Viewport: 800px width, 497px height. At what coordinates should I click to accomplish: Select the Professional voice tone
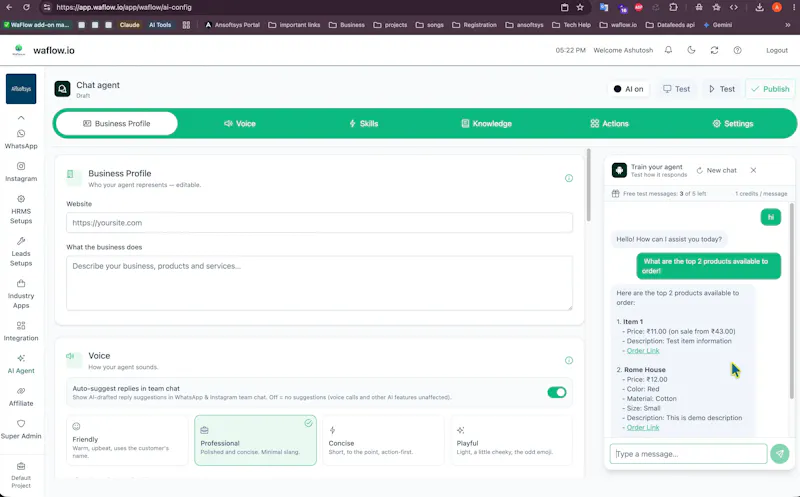(x=255, y=440)
